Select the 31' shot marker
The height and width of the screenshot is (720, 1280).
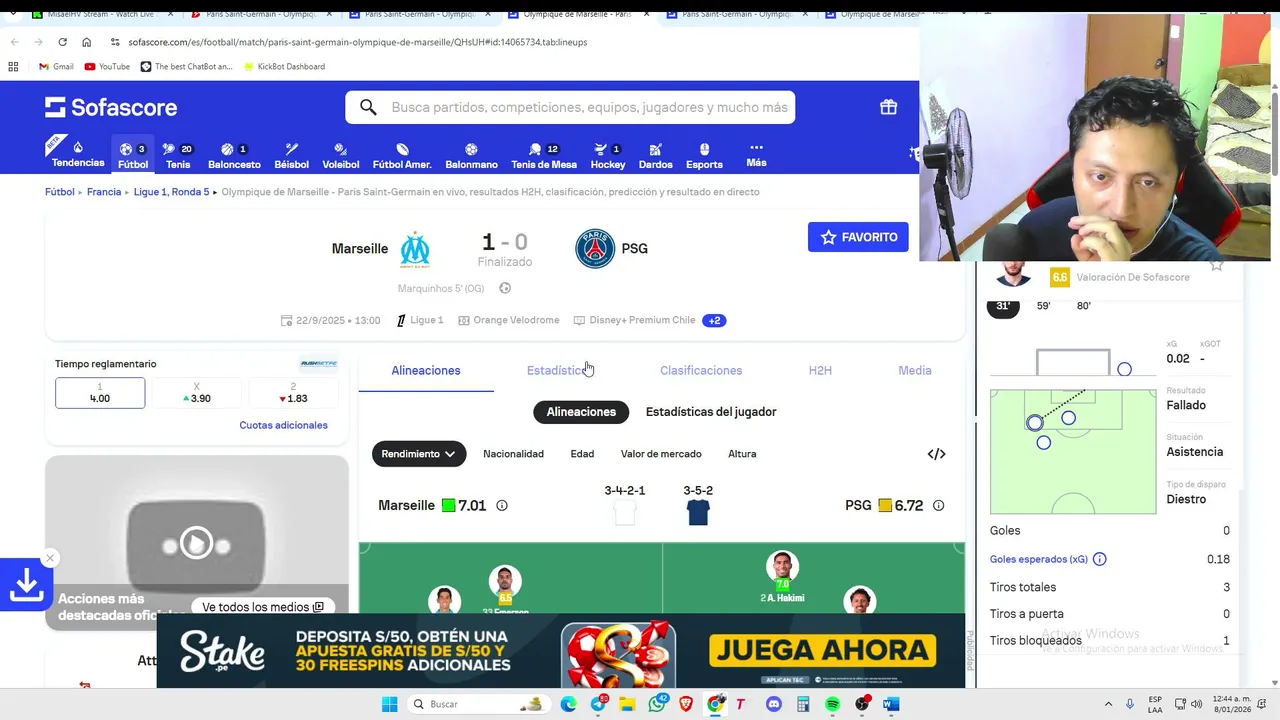[1003, 306]
